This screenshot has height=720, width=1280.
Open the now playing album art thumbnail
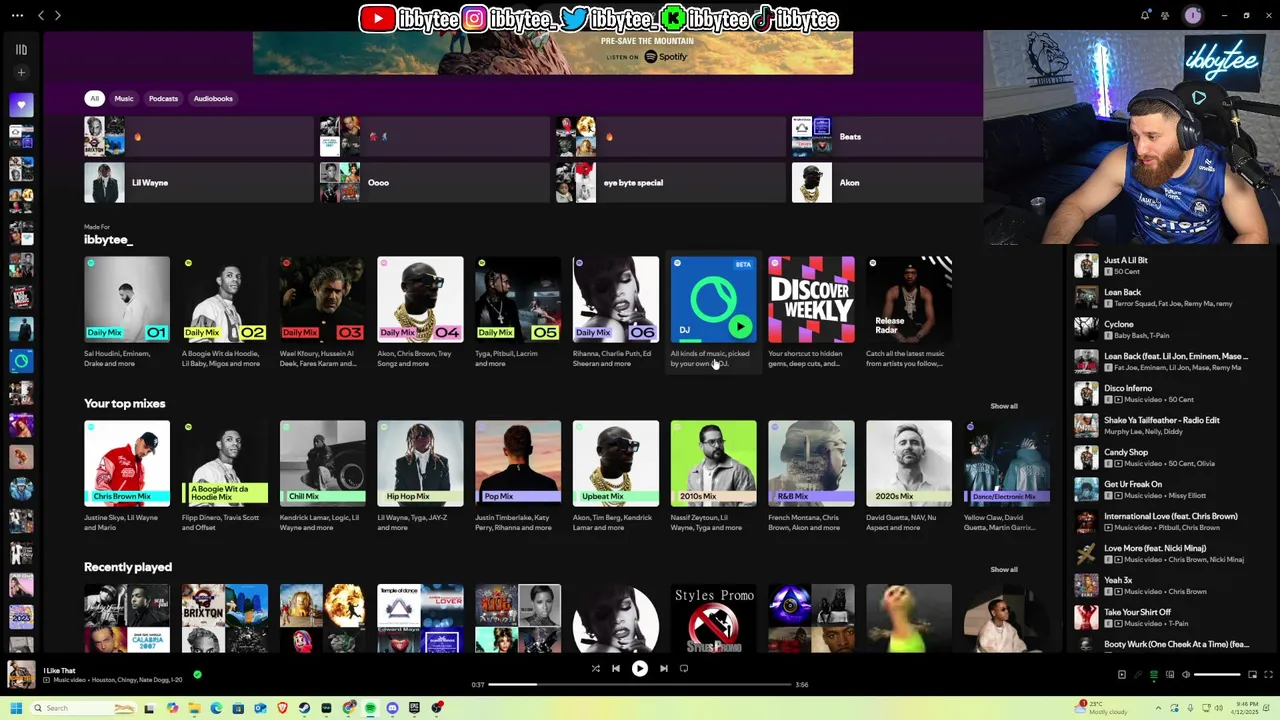[x=21, y=675]
